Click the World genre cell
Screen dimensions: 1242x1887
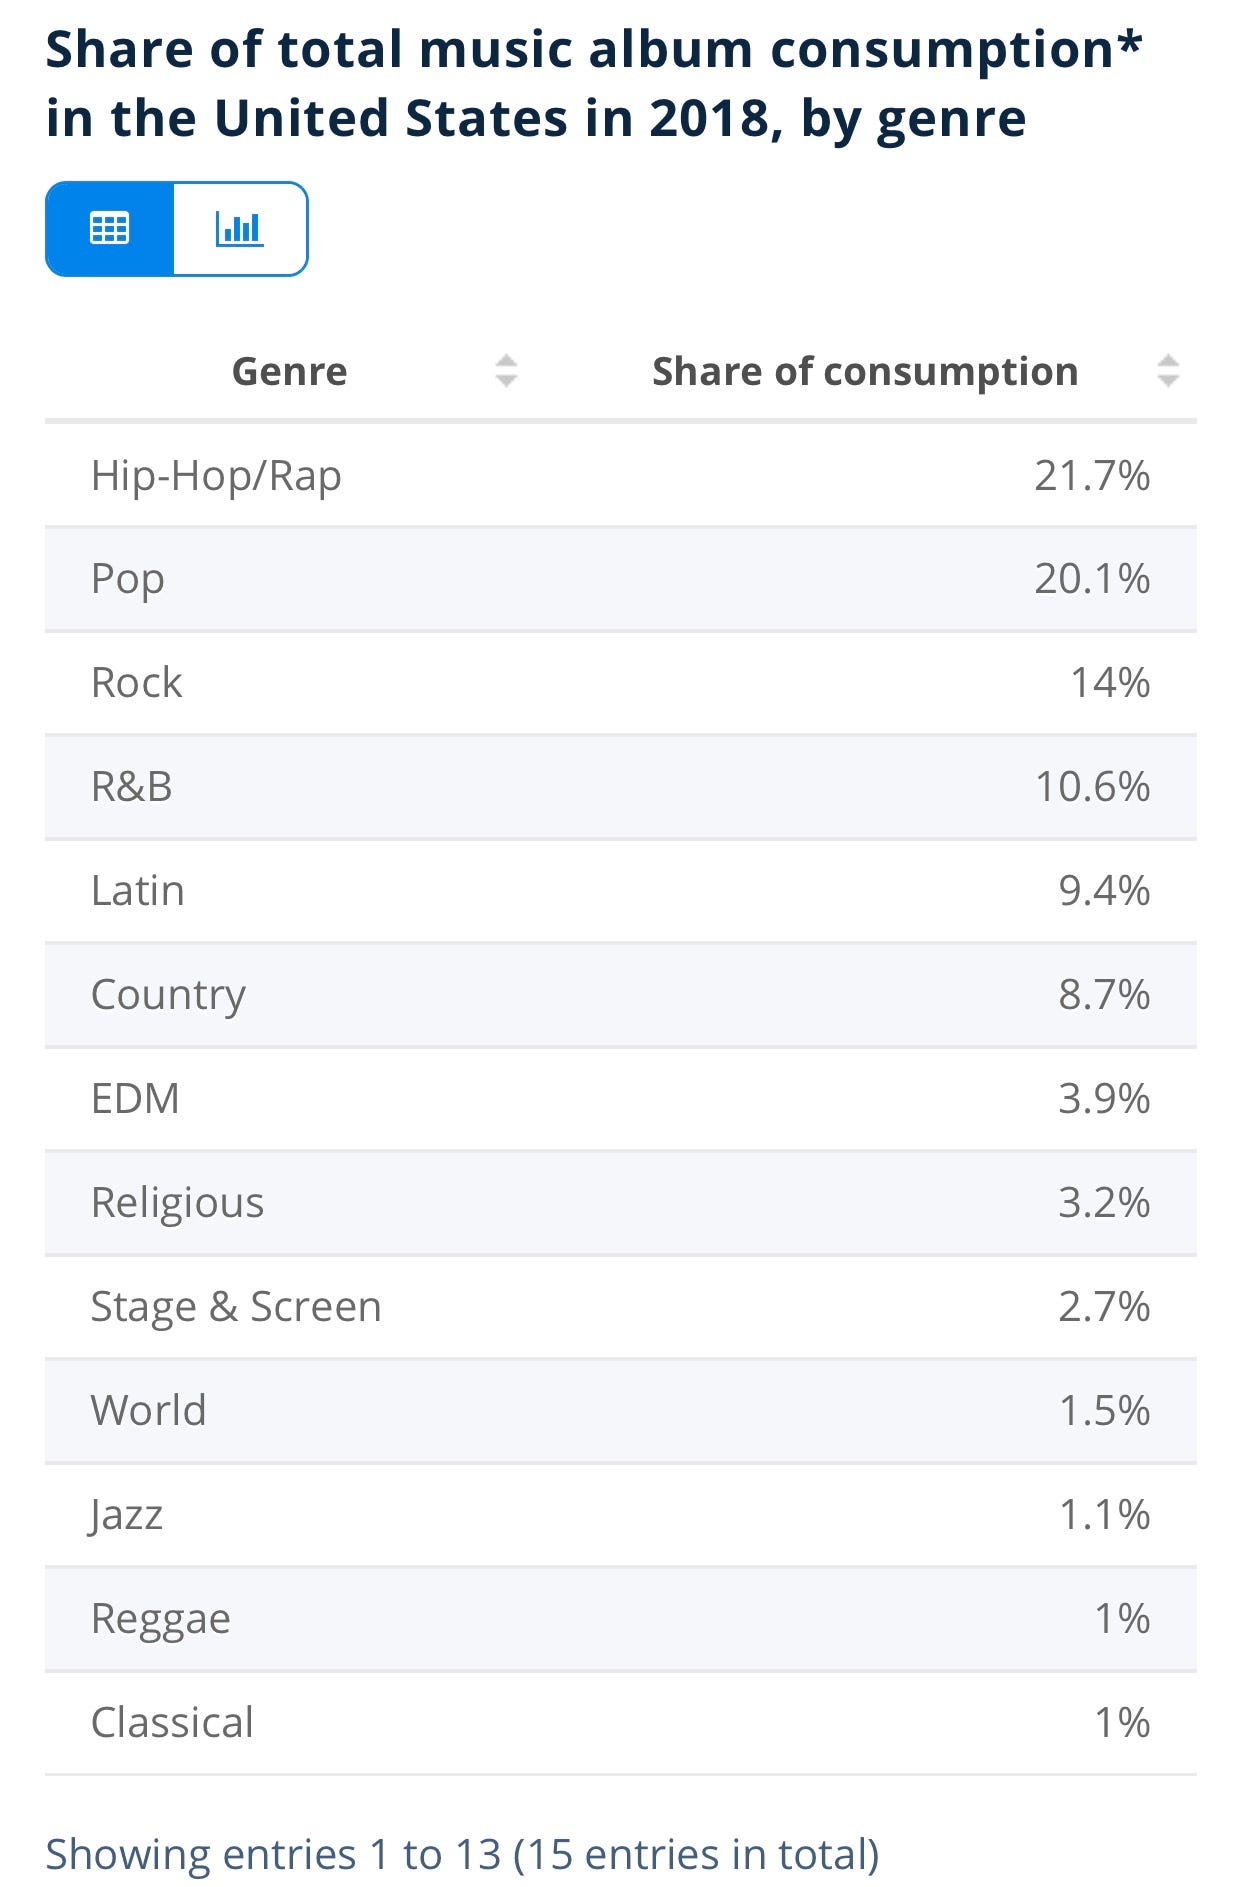coord(148,1411)
